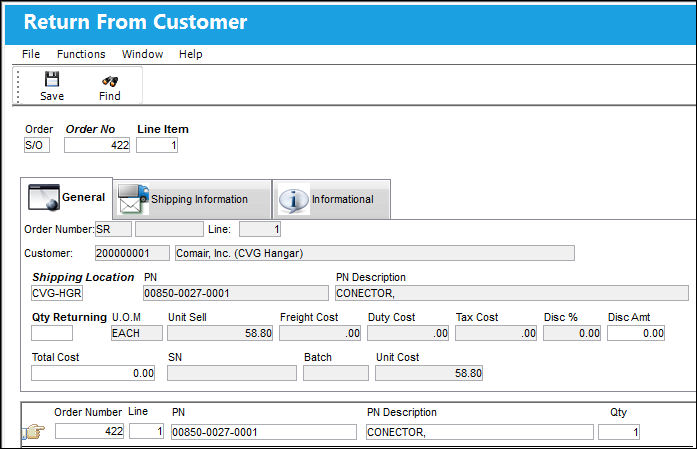Click the PN field in General tab
697x449 pixels.
click(236, 293)
